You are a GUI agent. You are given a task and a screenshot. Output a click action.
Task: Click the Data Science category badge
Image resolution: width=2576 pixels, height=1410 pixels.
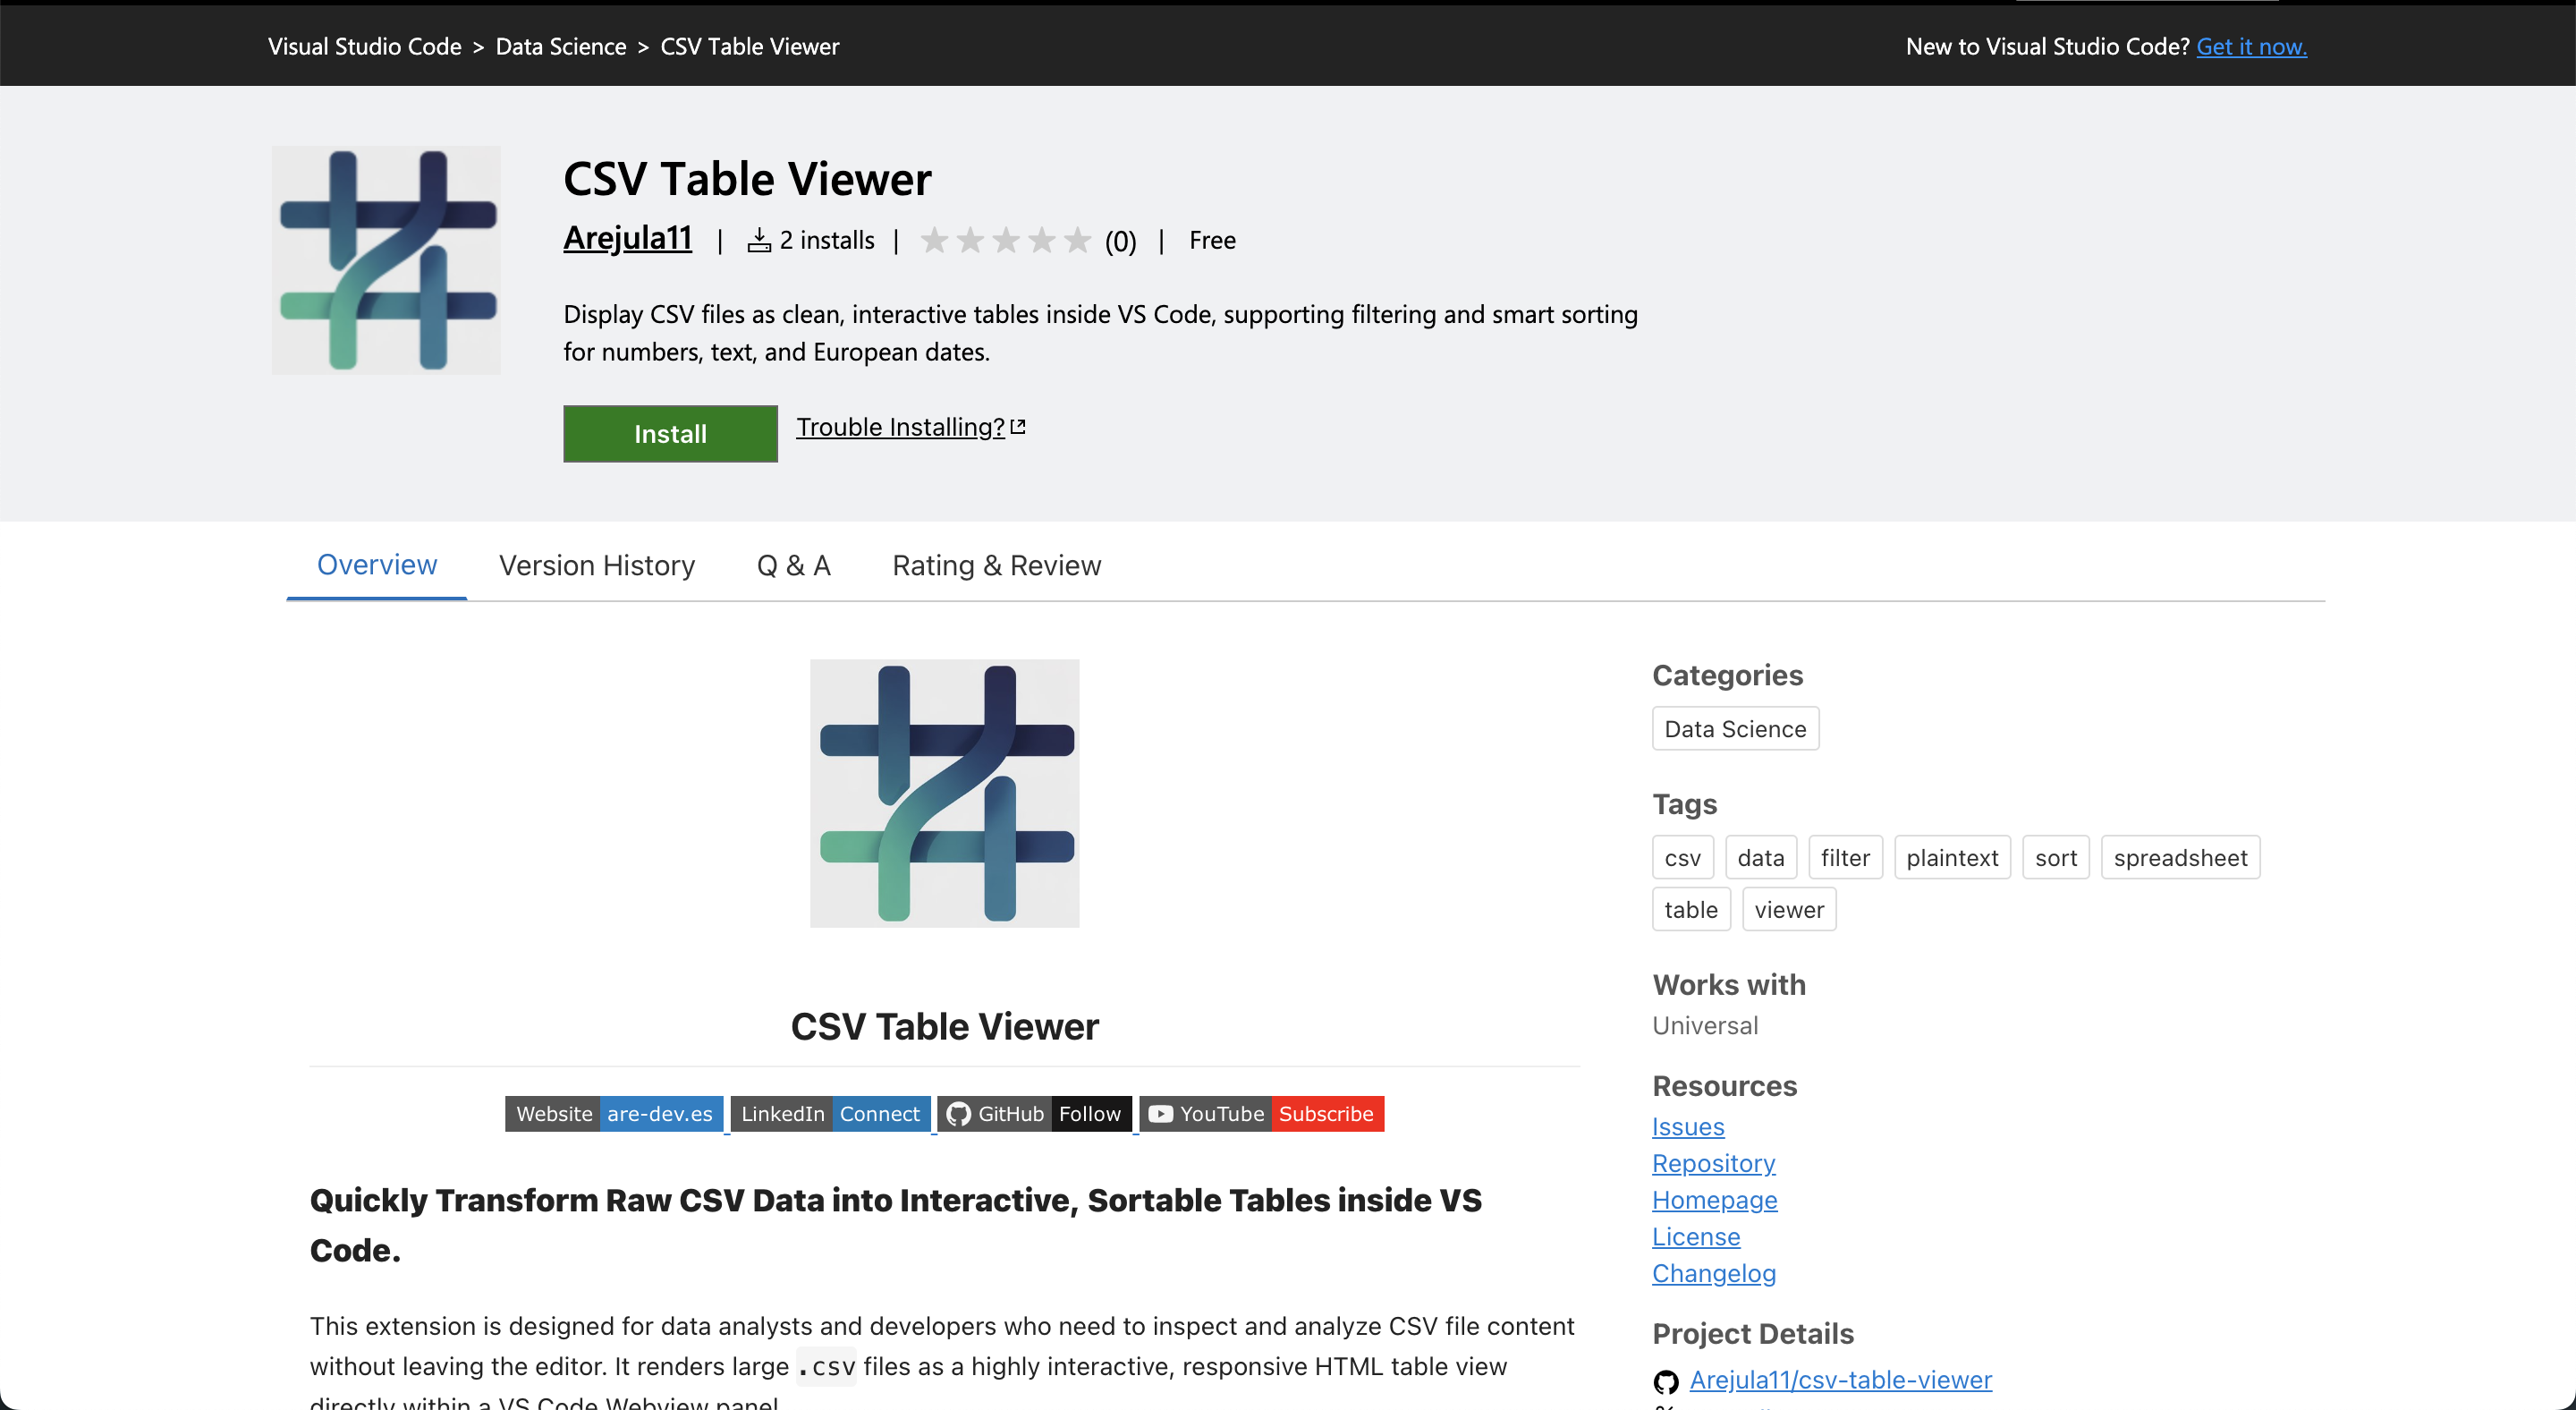point(1735,728)
